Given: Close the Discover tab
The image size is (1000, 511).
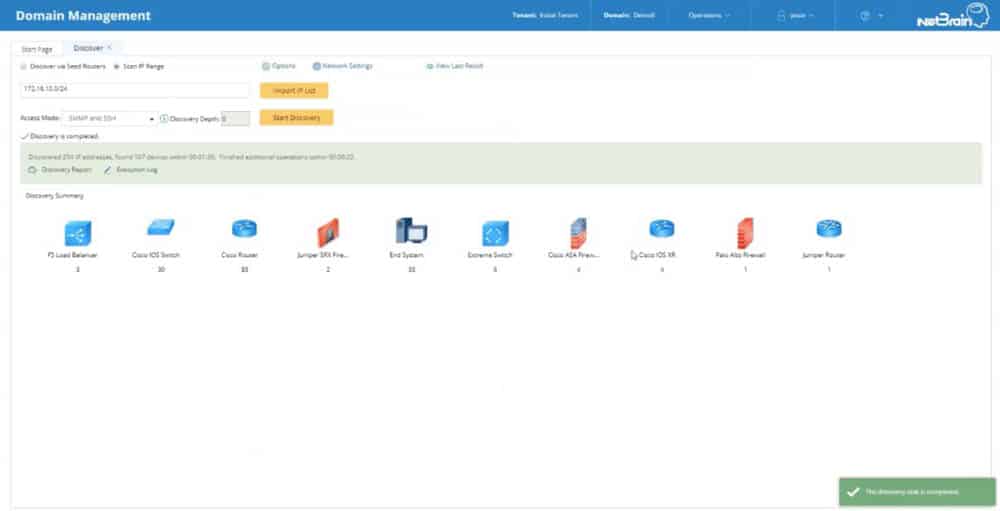Looking at the screenshot, I should click(110, 48).
